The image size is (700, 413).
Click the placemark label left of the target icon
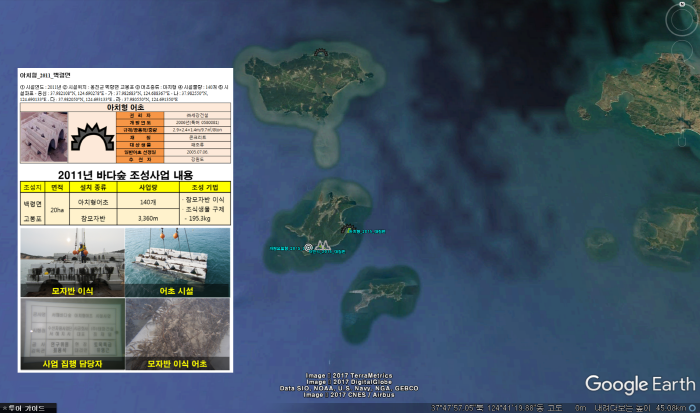[x=285, y=248]
